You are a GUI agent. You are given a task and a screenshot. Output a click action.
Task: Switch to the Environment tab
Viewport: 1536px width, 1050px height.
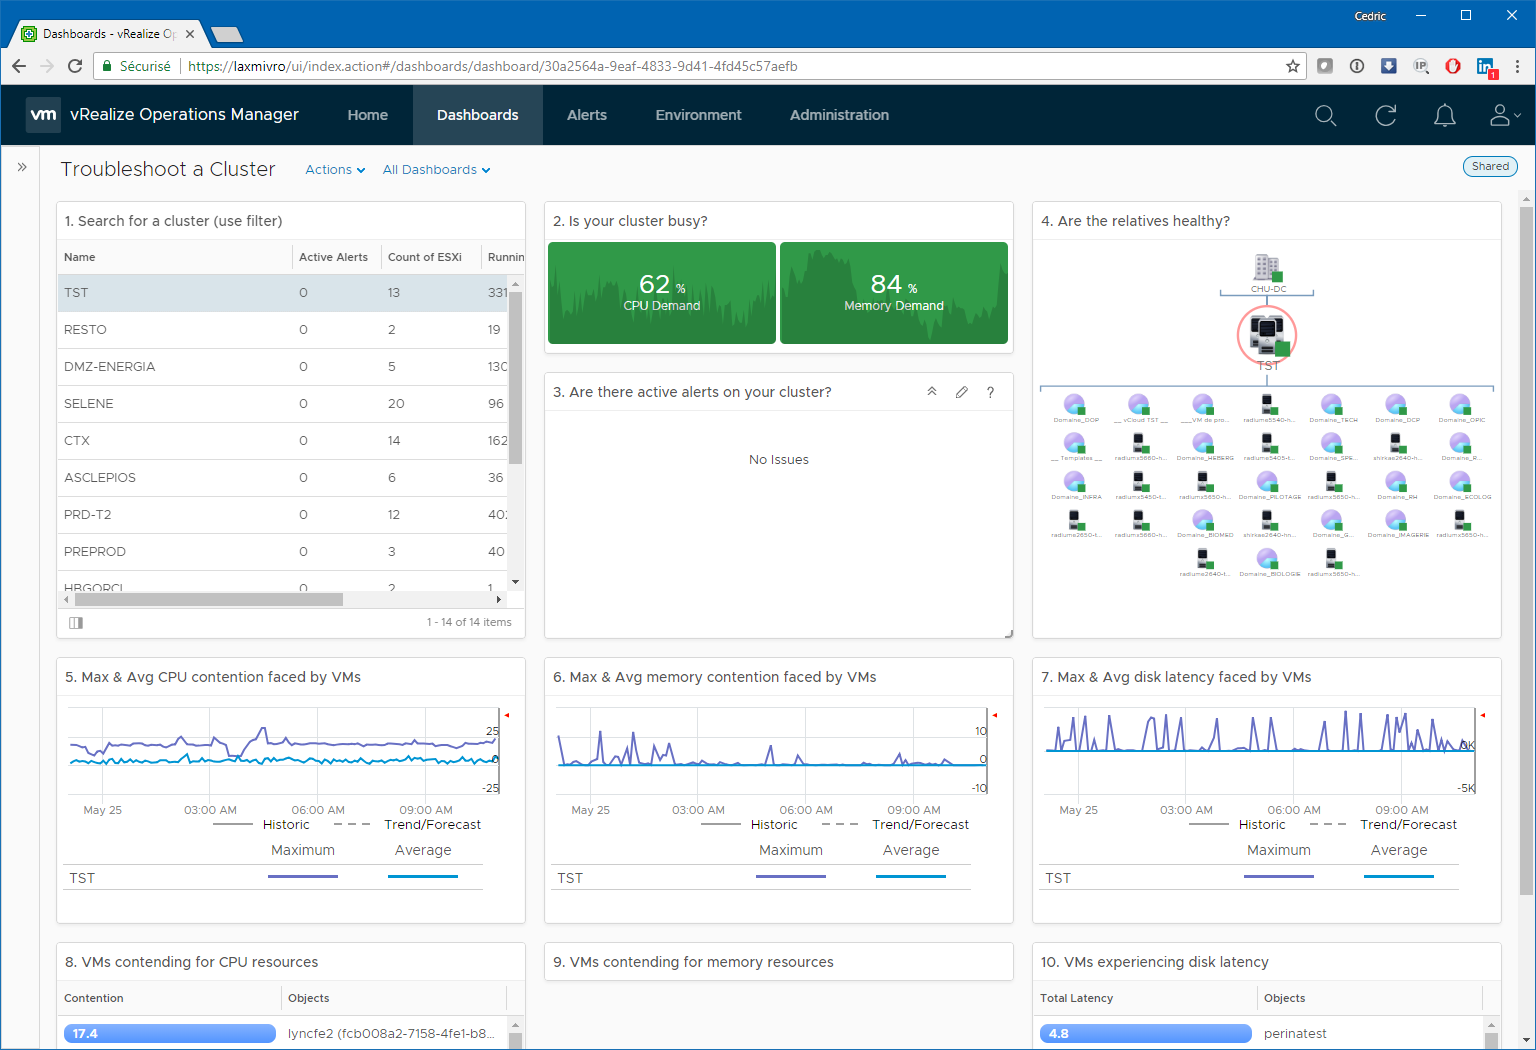(698, 115)
